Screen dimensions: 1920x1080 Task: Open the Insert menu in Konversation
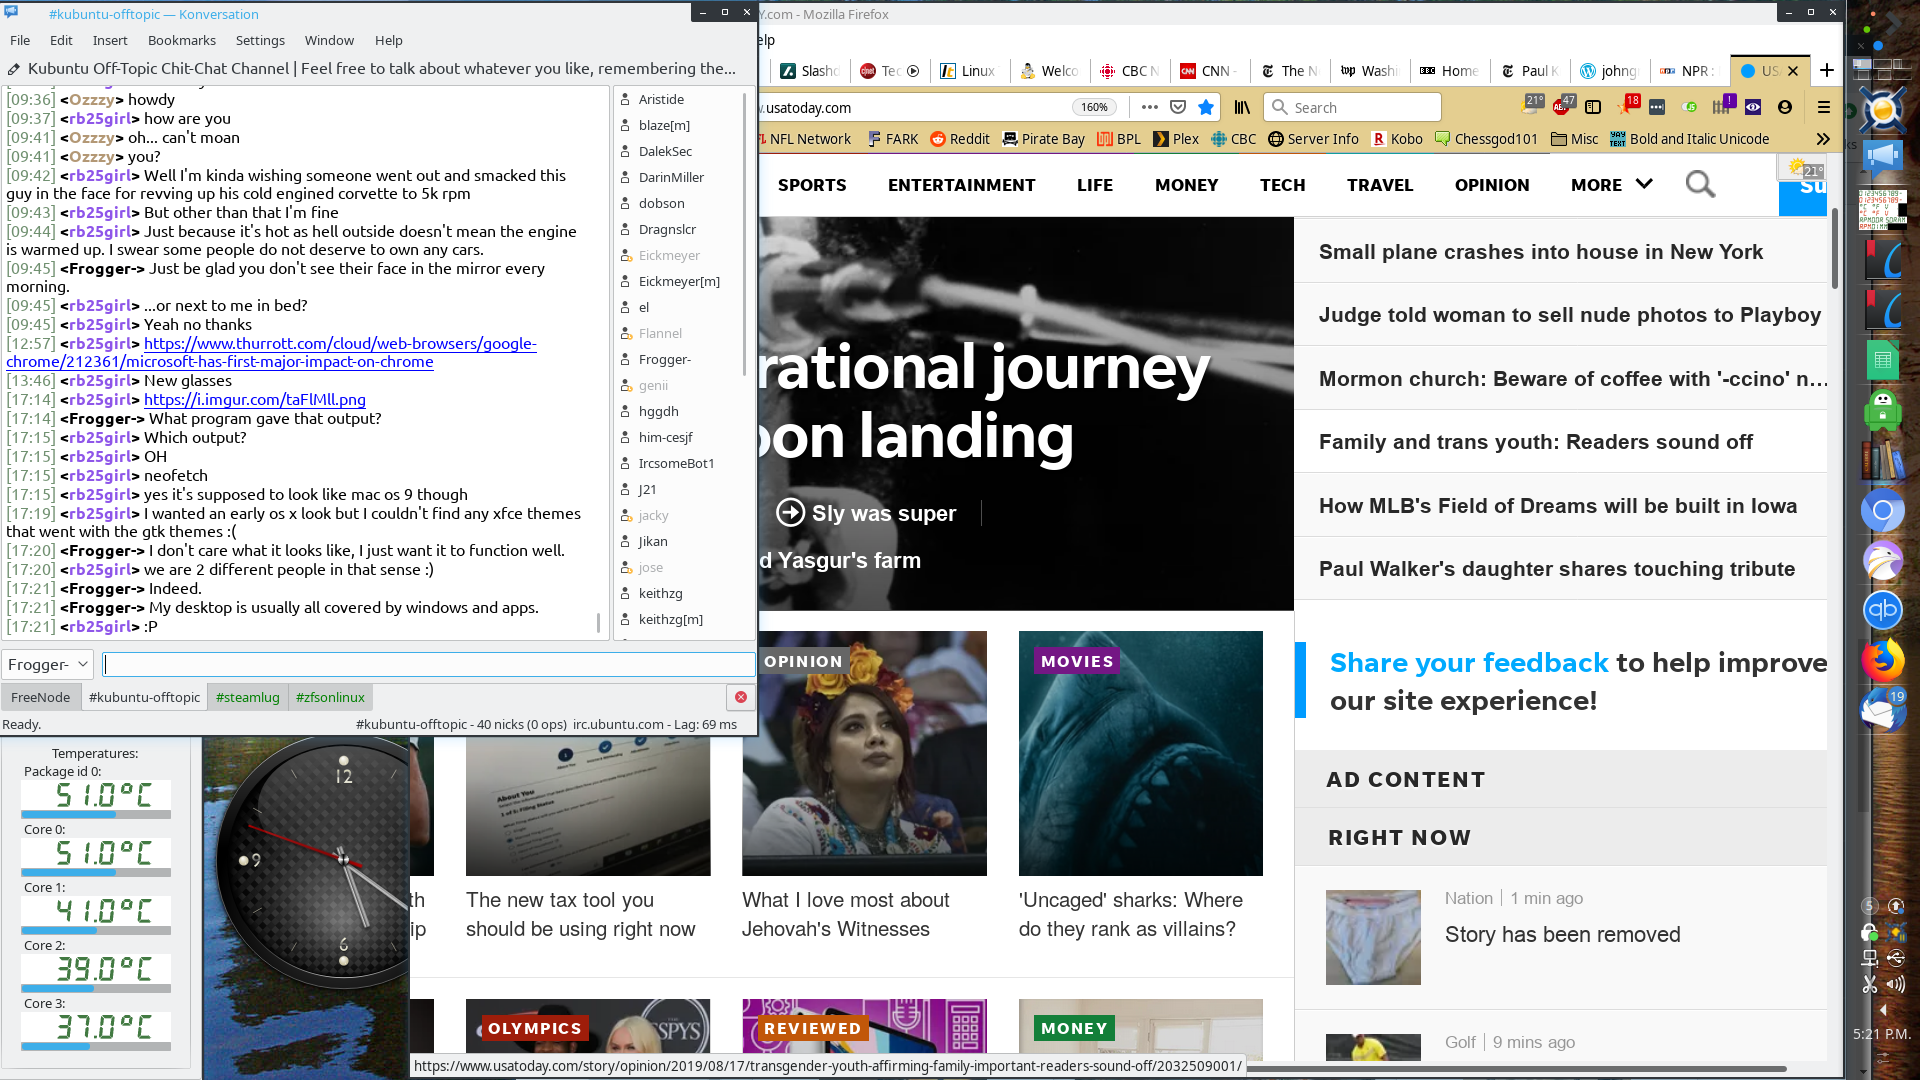pyautogui.click(x=110, y=40)
